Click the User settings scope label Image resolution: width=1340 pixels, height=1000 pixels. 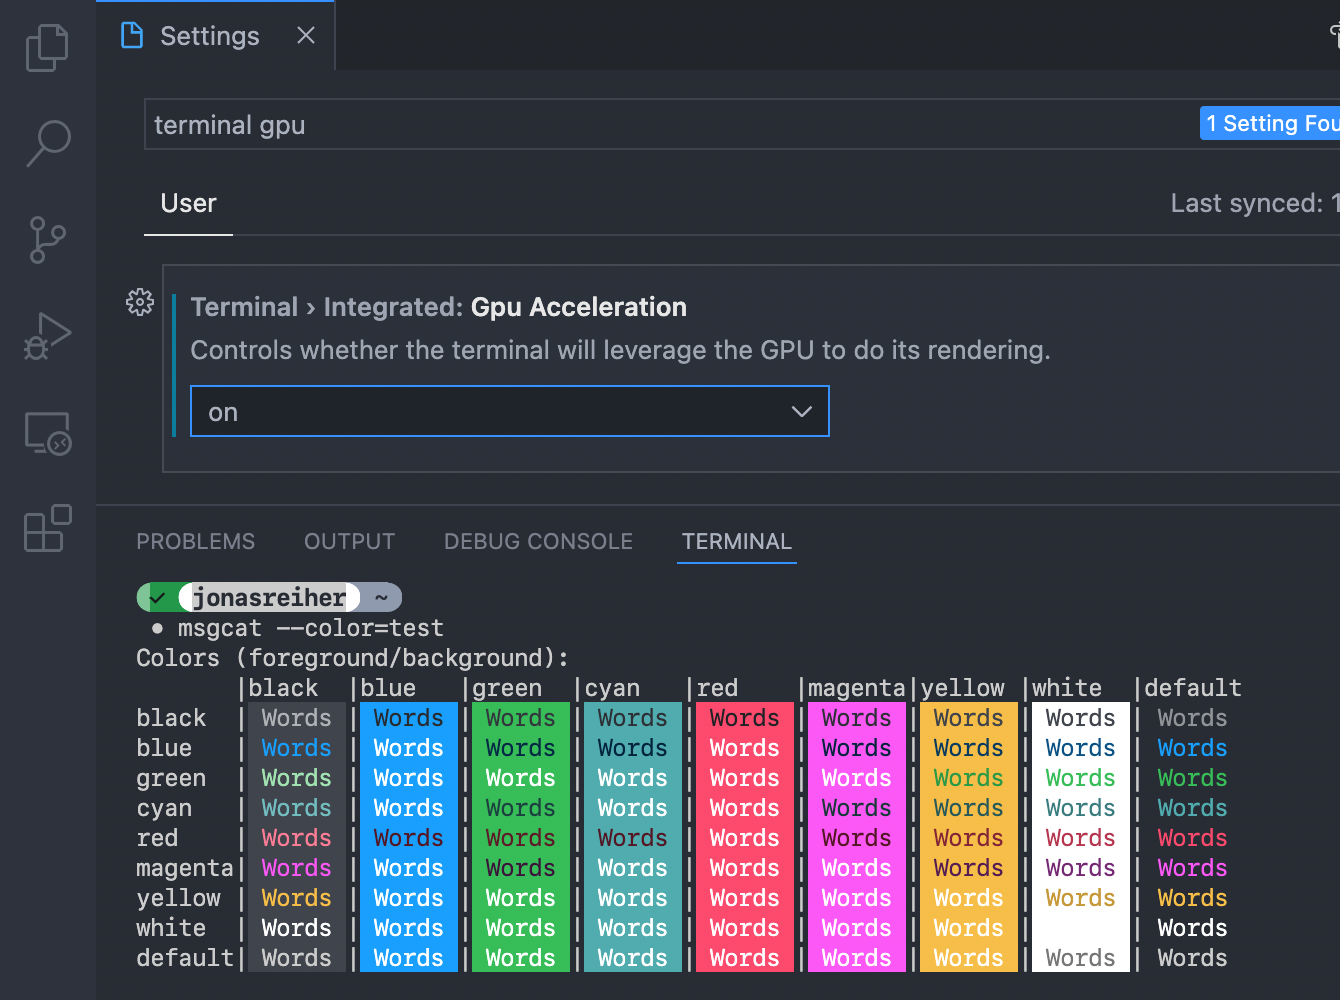(x=188, y=203)
